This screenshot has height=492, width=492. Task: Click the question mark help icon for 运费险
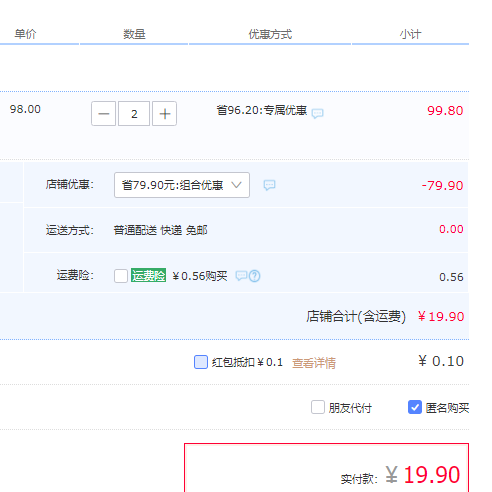tap(255, 276)
